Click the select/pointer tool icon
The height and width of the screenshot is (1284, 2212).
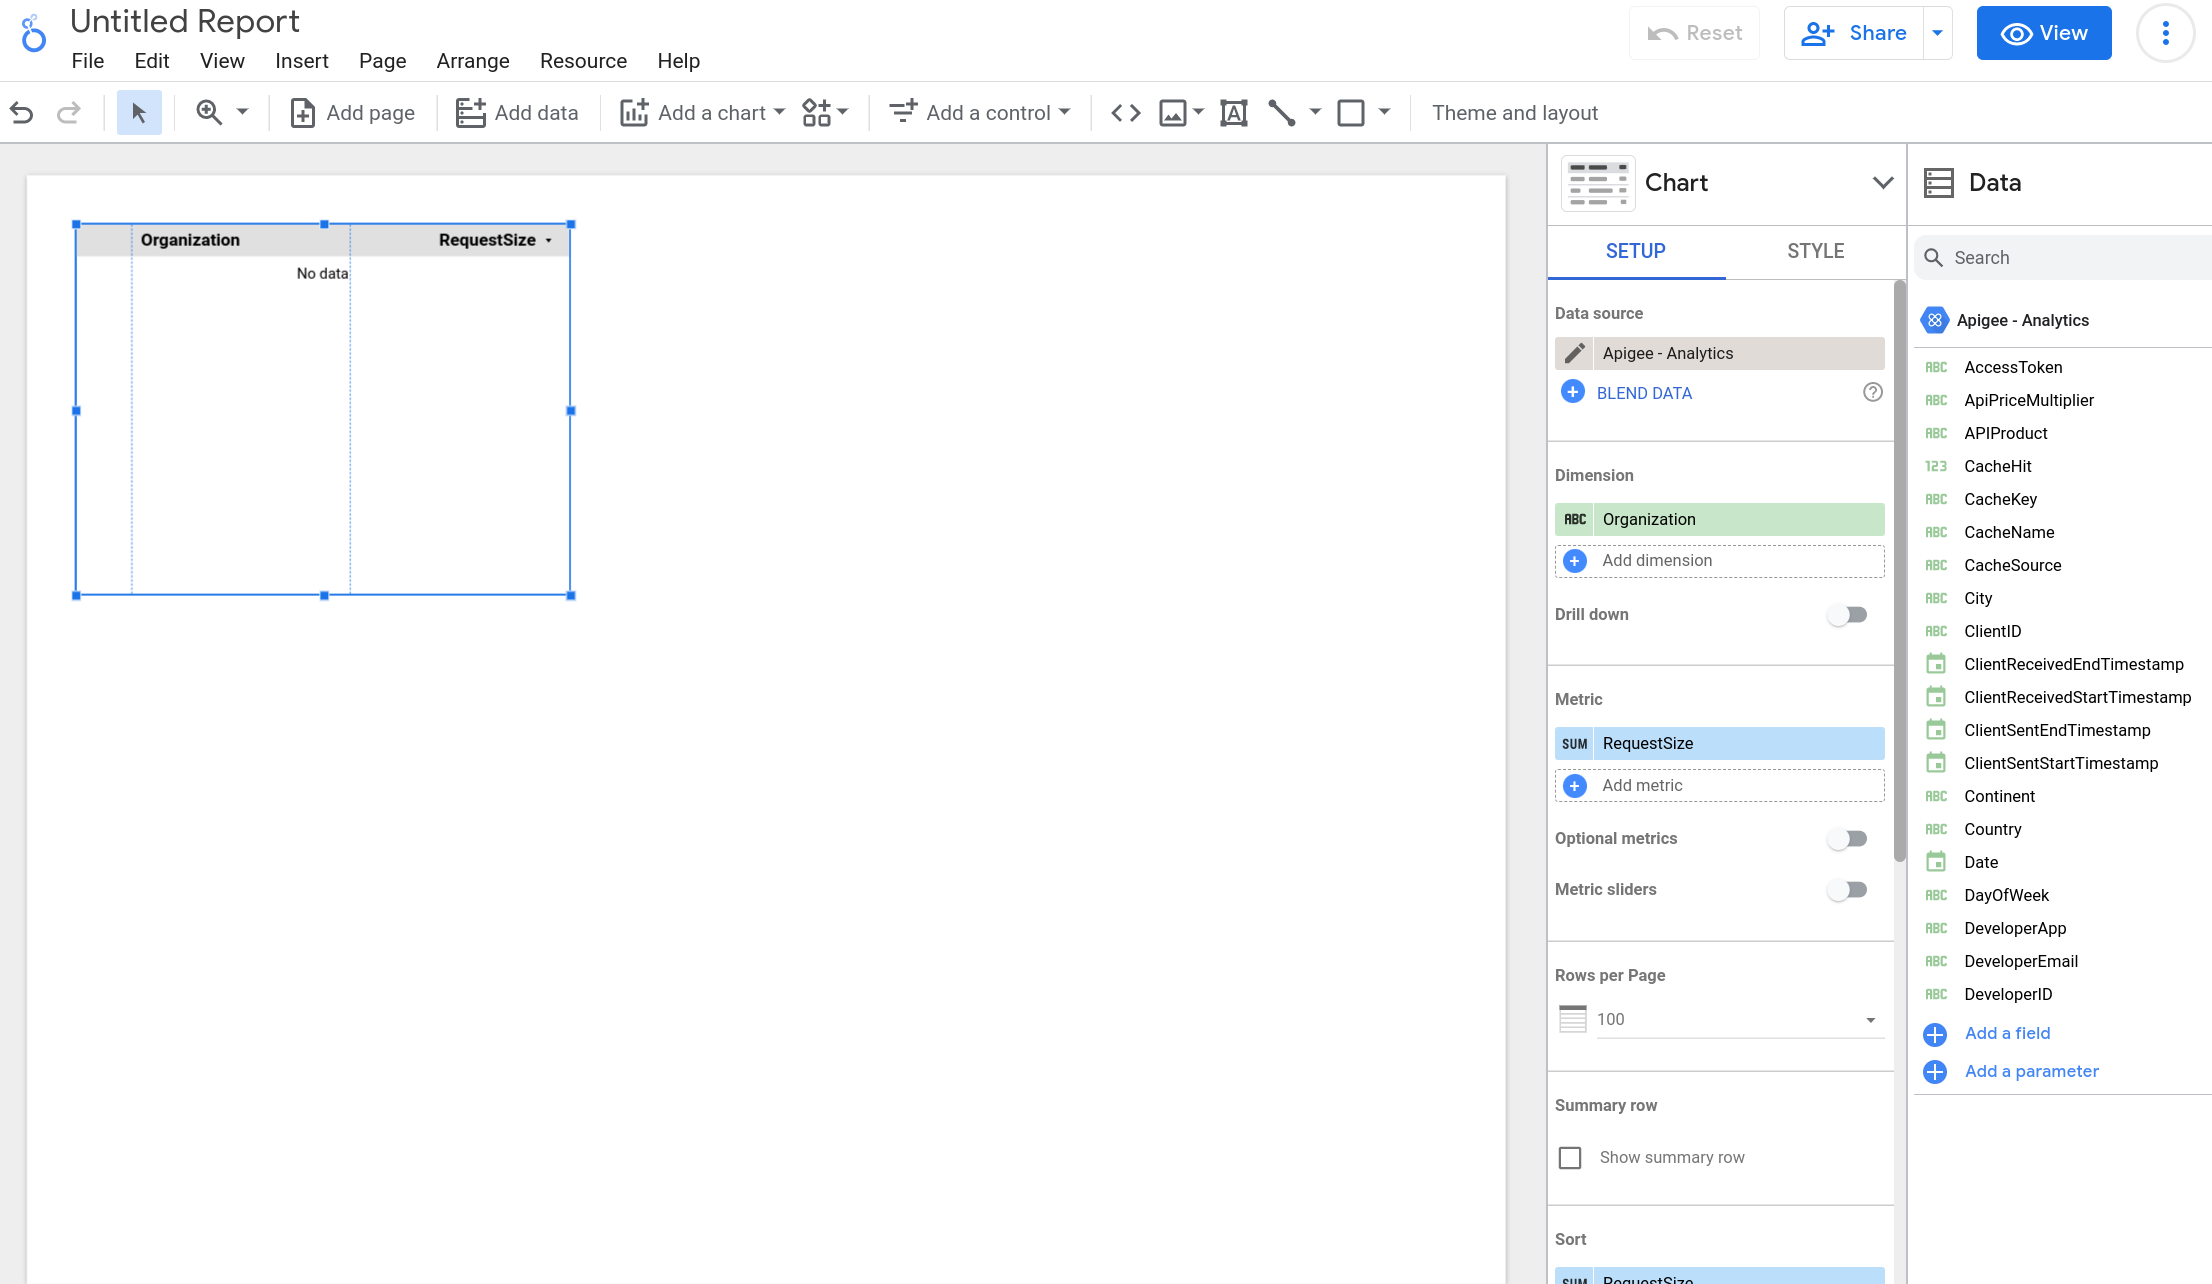pos(139,113)
